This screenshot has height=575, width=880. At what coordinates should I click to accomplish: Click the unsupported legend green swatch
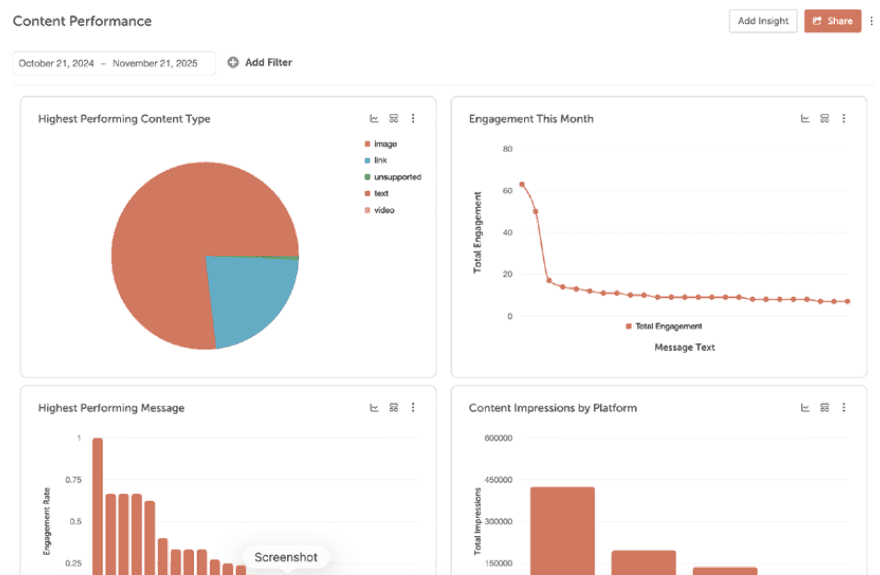(x=368, y=177)
